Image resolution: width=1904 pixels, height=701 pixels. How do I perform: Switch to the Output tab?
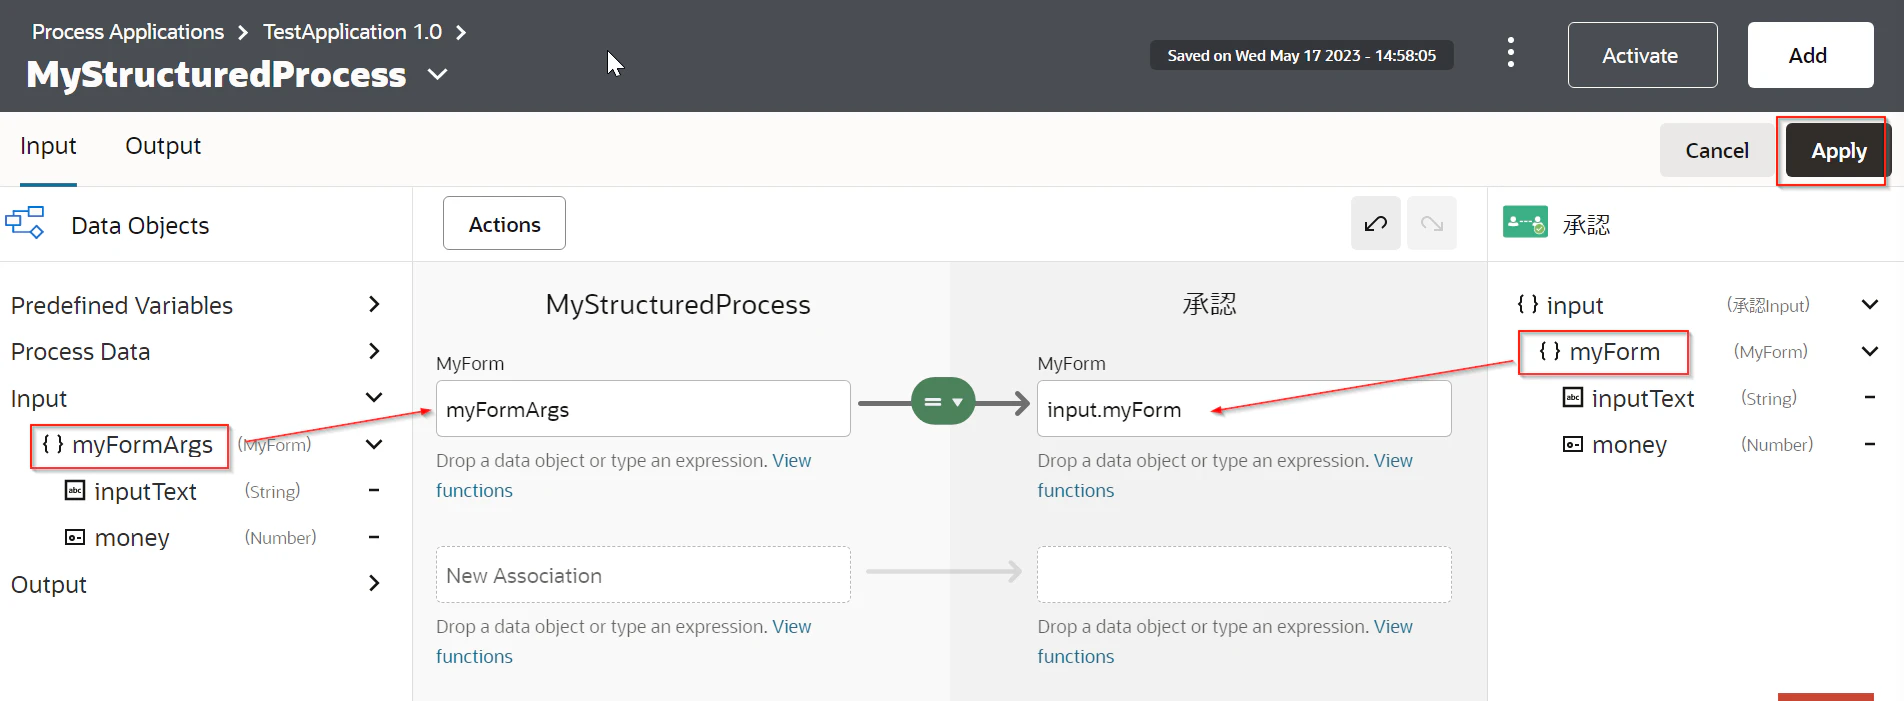163,146
